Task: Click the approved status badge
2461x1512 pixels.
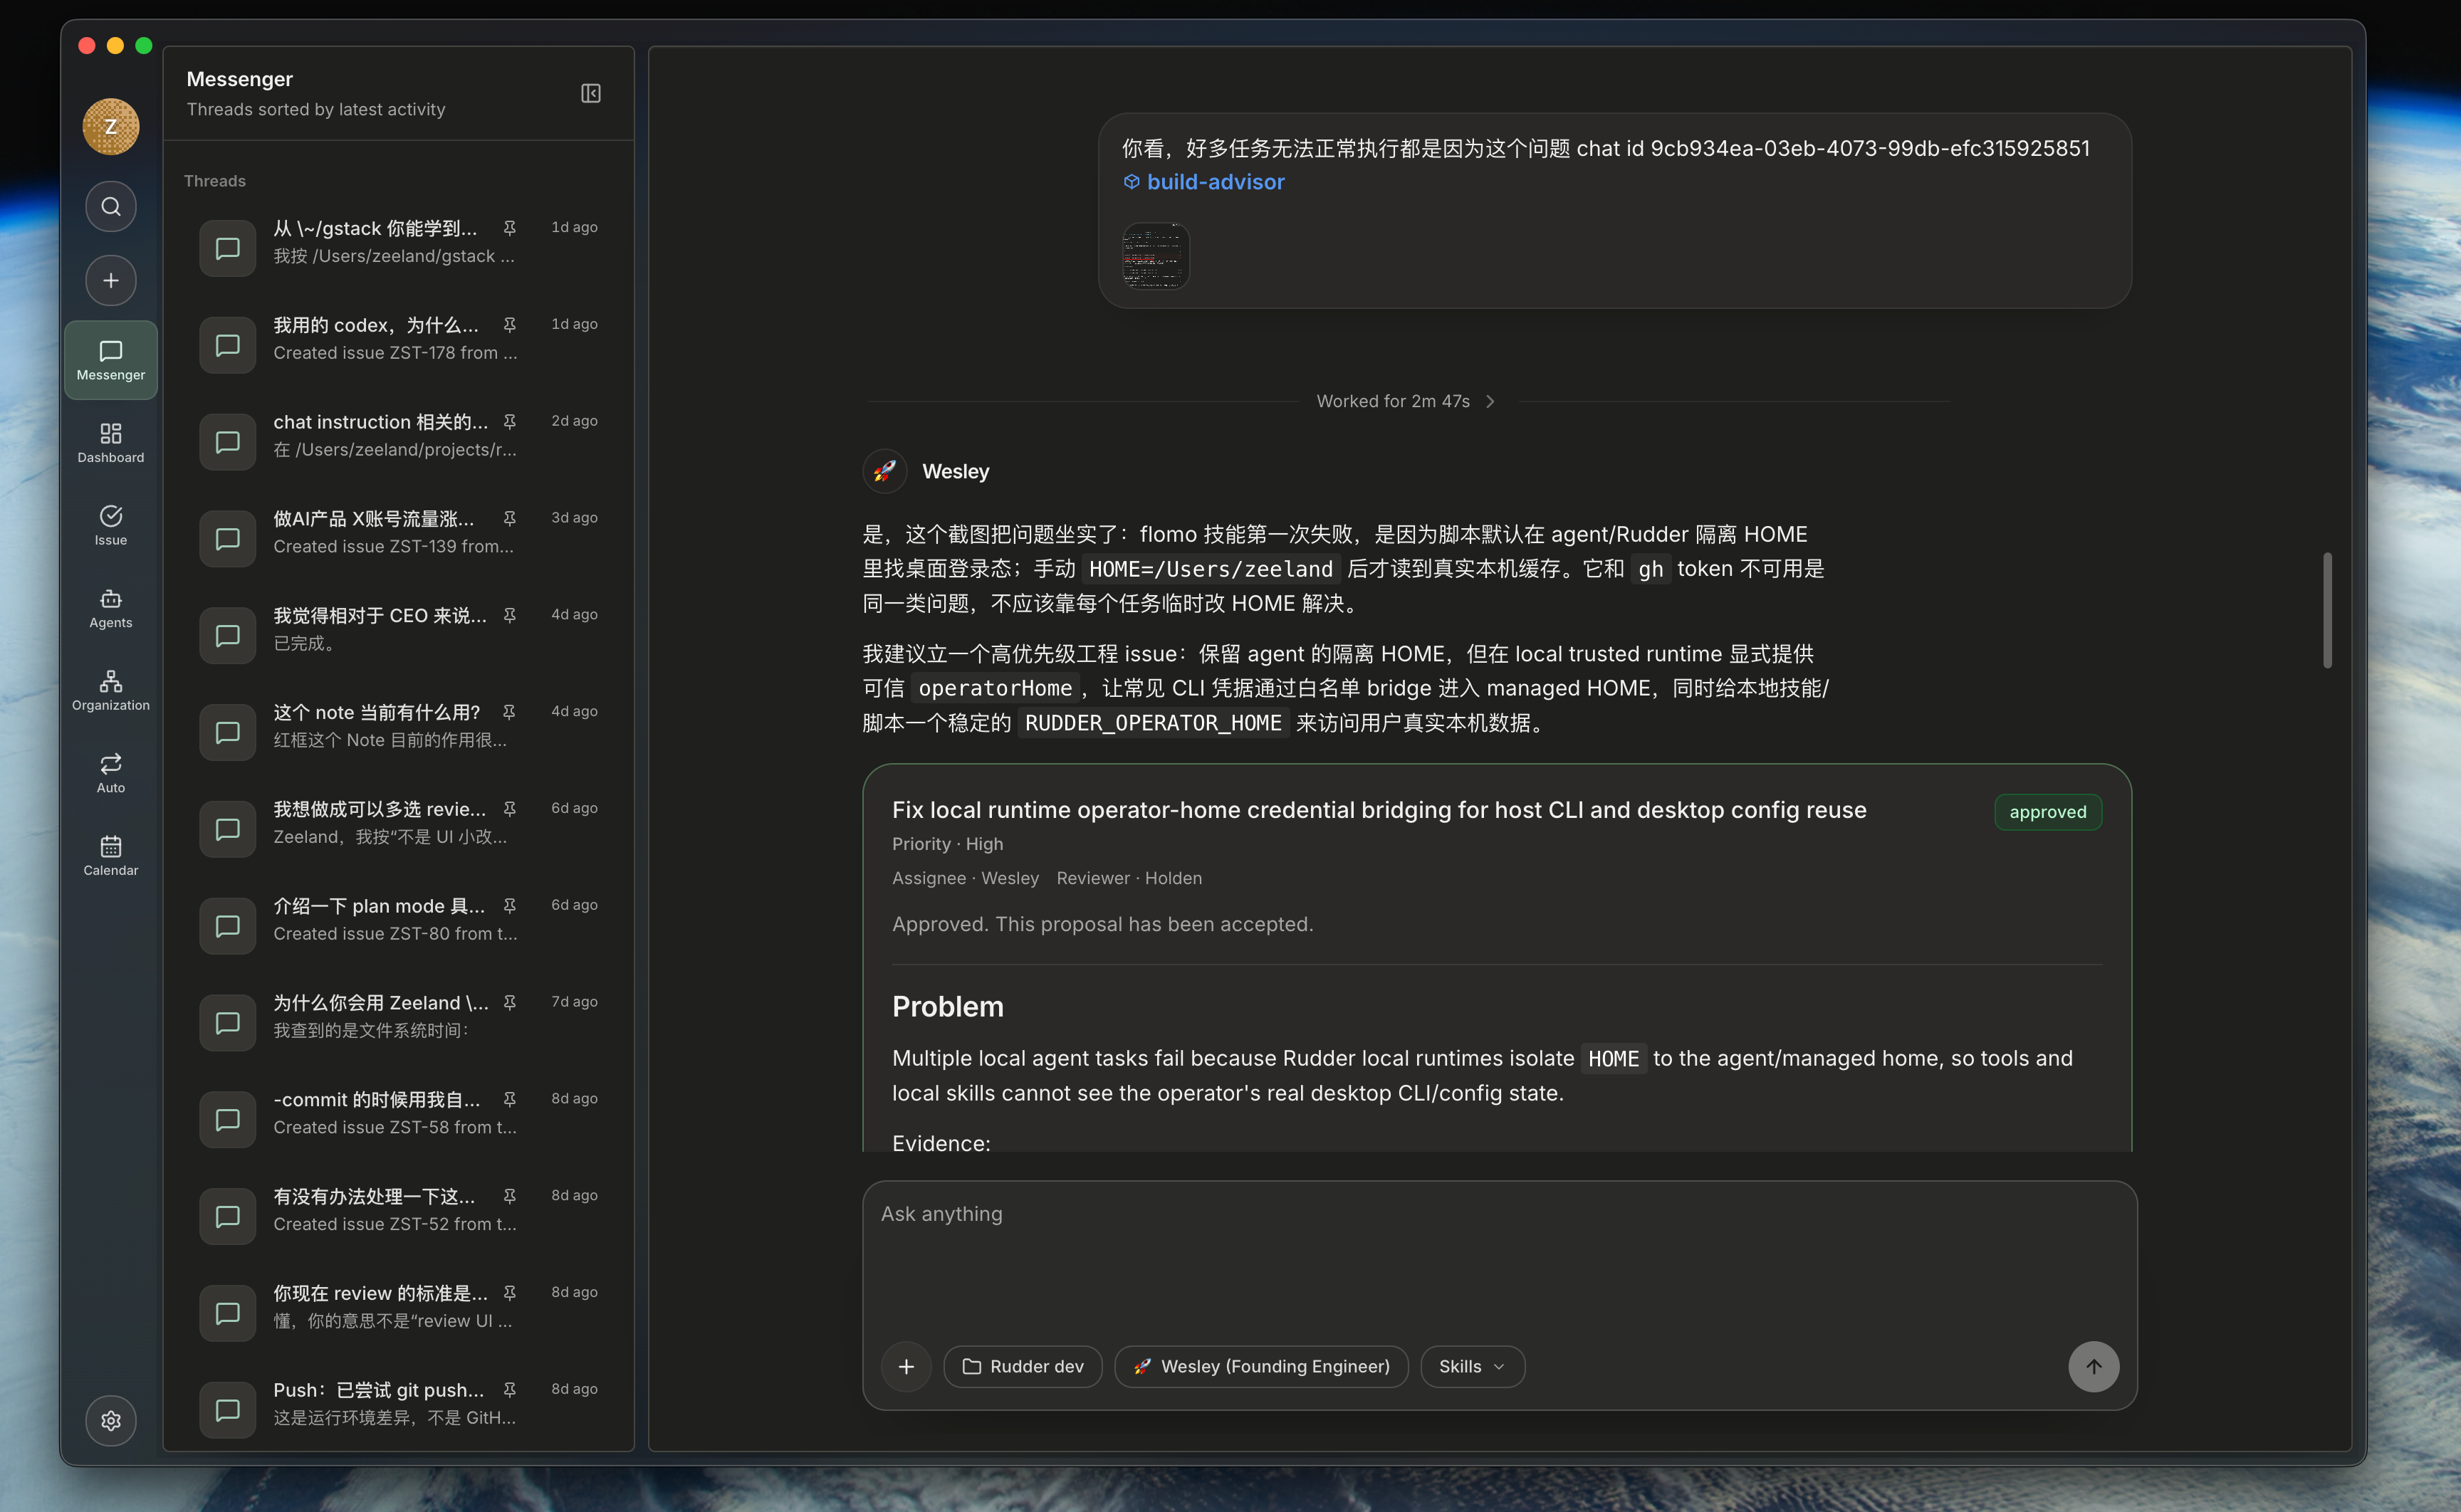Action: [2047, 812]
